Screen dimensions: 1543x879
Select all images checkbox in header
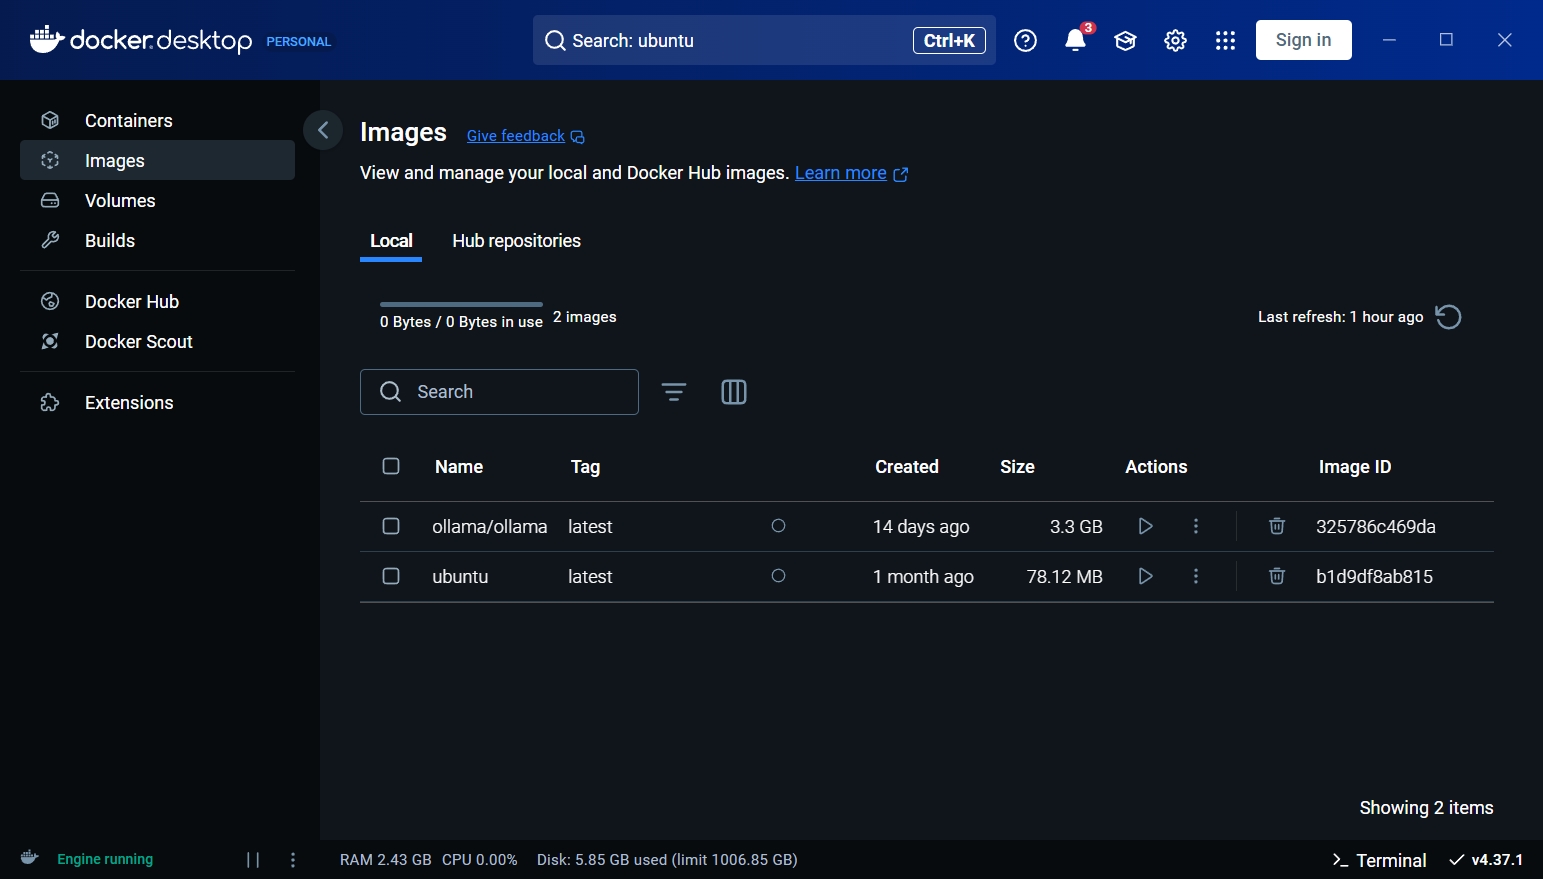(x=391, y=466)
